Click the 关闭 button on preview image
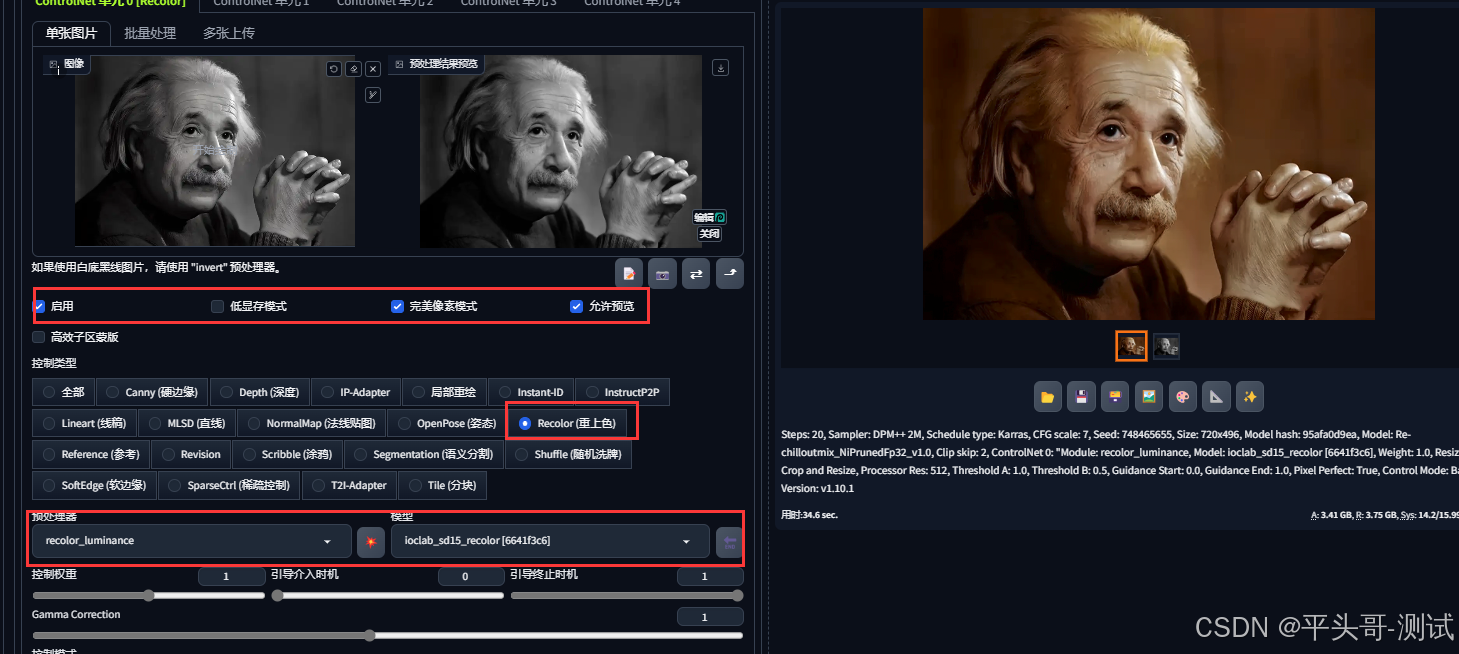This screenshot has width=1459, height=654. 709,234
